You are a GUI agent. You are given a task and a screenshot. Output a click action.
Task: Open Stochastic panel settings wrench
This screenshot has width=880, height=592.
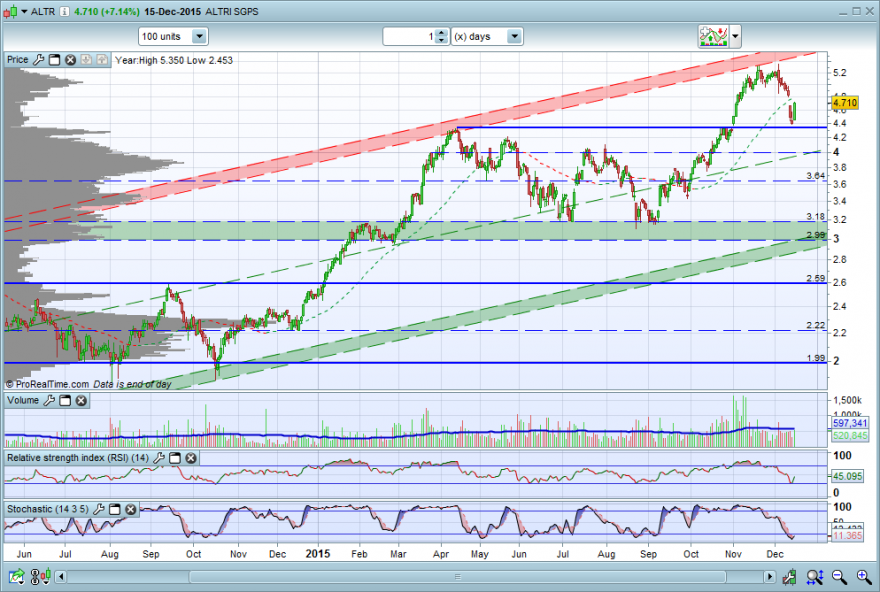(99, 510)
